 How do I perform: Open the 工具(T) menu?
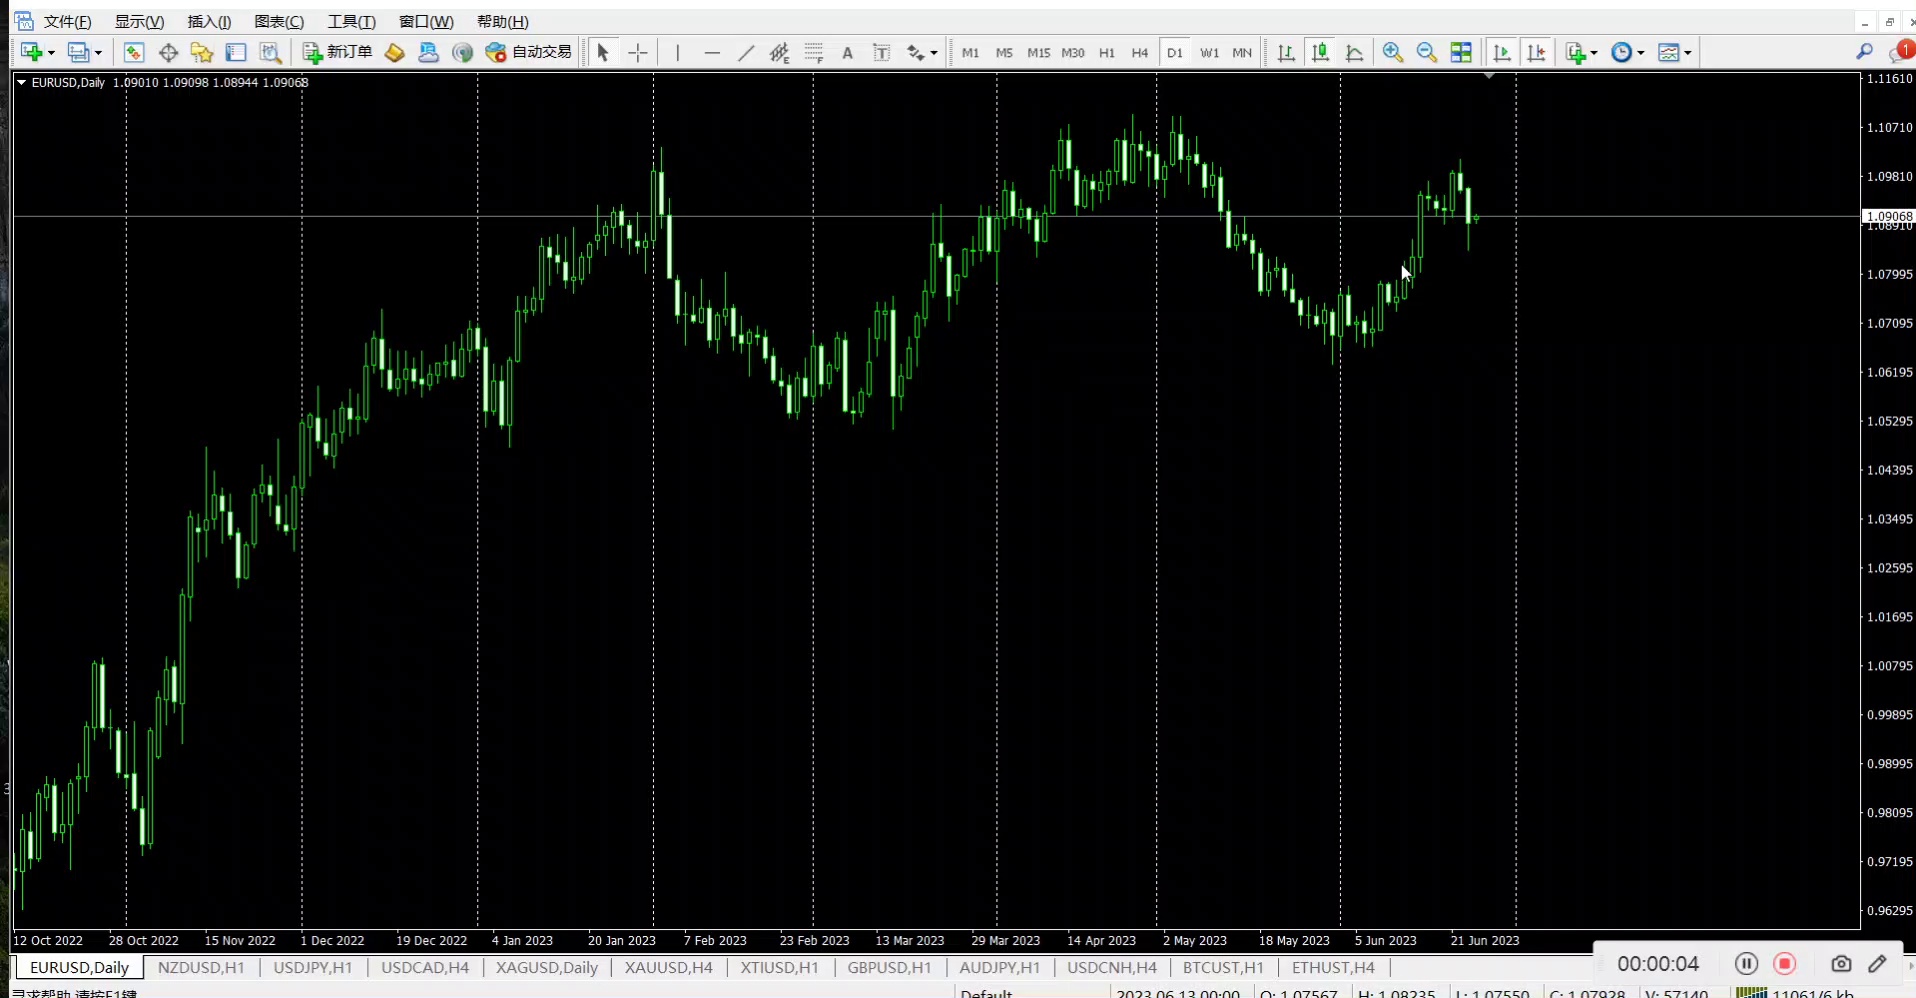[351, 22]
